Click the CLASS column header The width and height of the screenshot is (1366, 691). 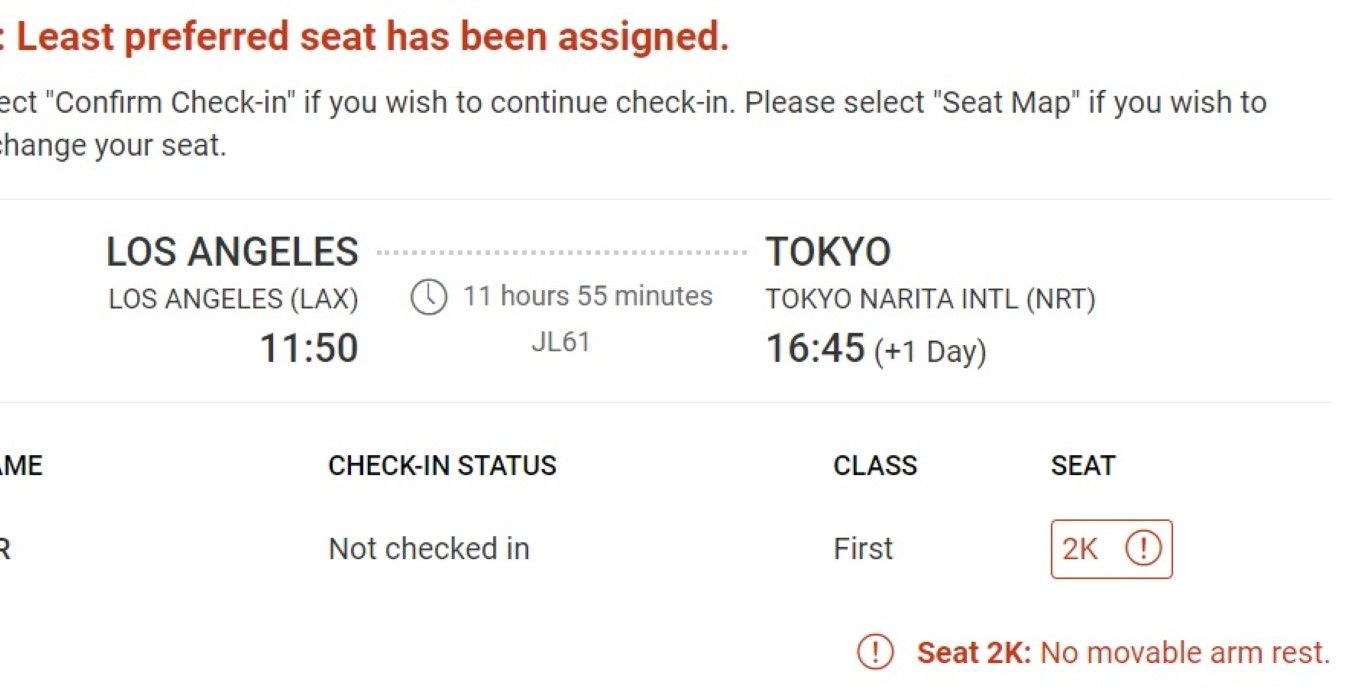click(x=875, y=465)
